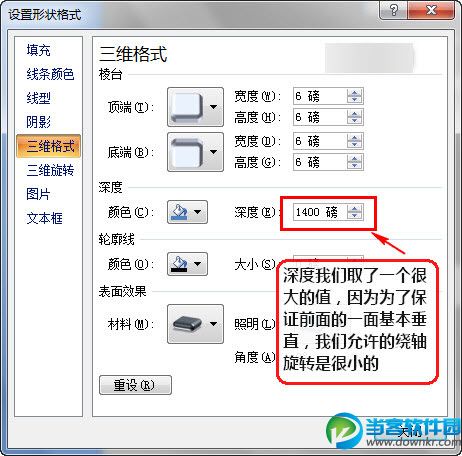Select the 填充 (Fill) category
Image resolution: width=462 pixels, height=456 pixels.
pyautogui.click(x=39, y=50)
